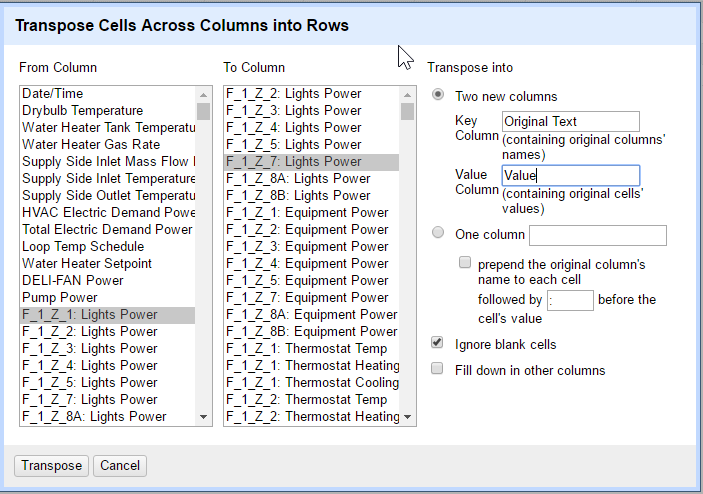
Task: Click the To Column list scroll-up arrow
Action: 407,95
